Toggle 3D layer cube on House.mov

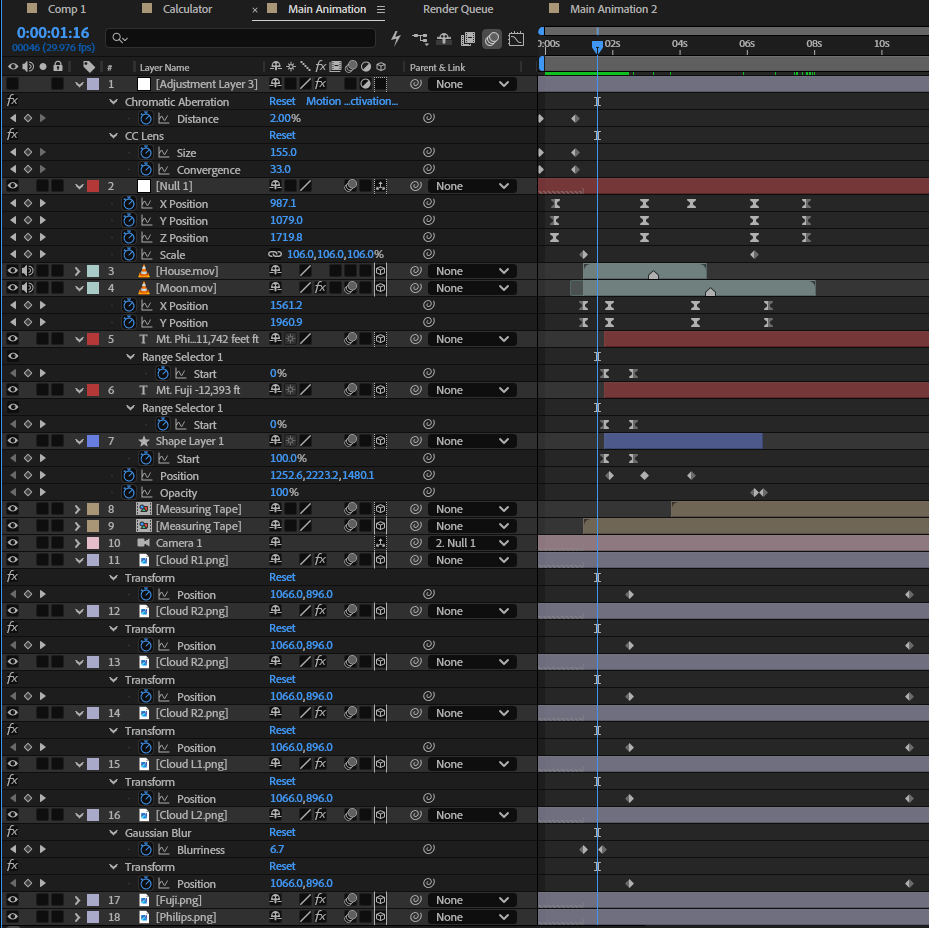tap(380, 271)
